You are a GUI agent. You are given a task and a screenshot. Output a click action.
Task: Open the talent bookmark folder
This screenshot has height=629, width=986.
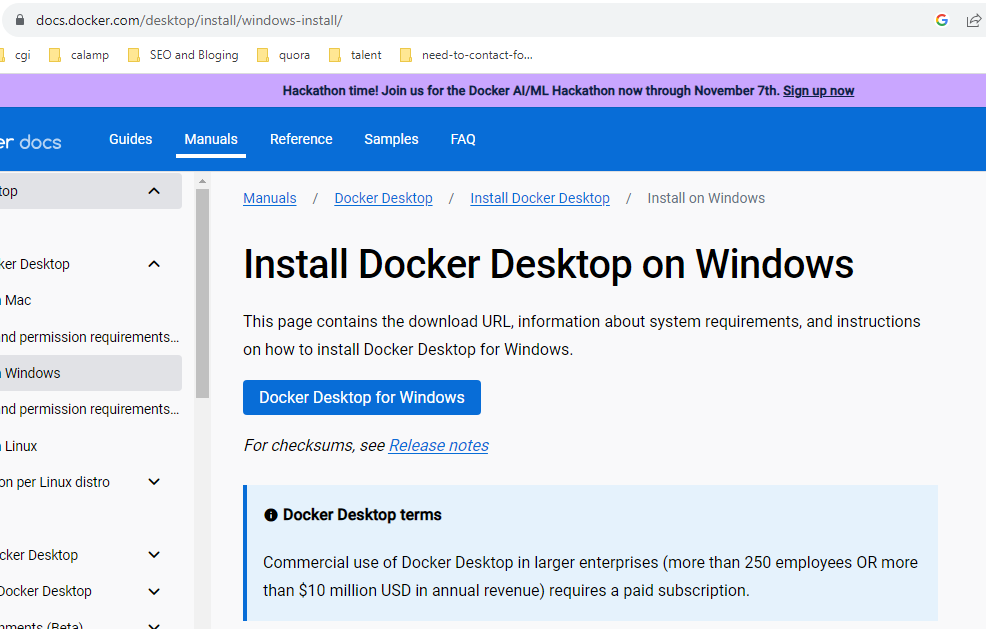tap(355, 55)
